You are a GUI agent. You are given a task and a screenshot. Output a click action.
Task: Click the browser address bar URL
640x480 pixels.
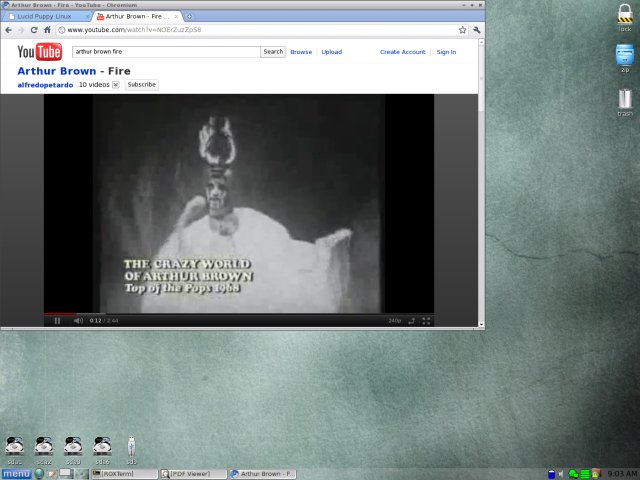(x=134, y=30)
